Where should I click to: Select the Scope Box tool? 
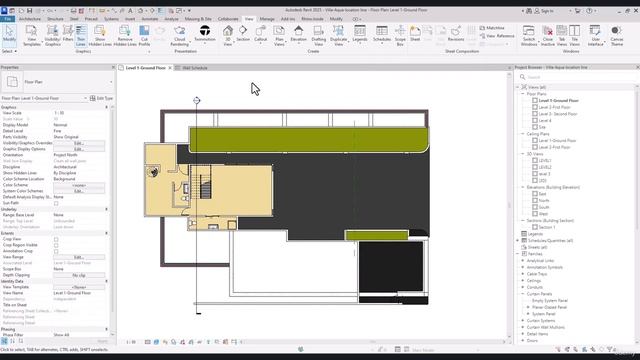tap(400, 35)
